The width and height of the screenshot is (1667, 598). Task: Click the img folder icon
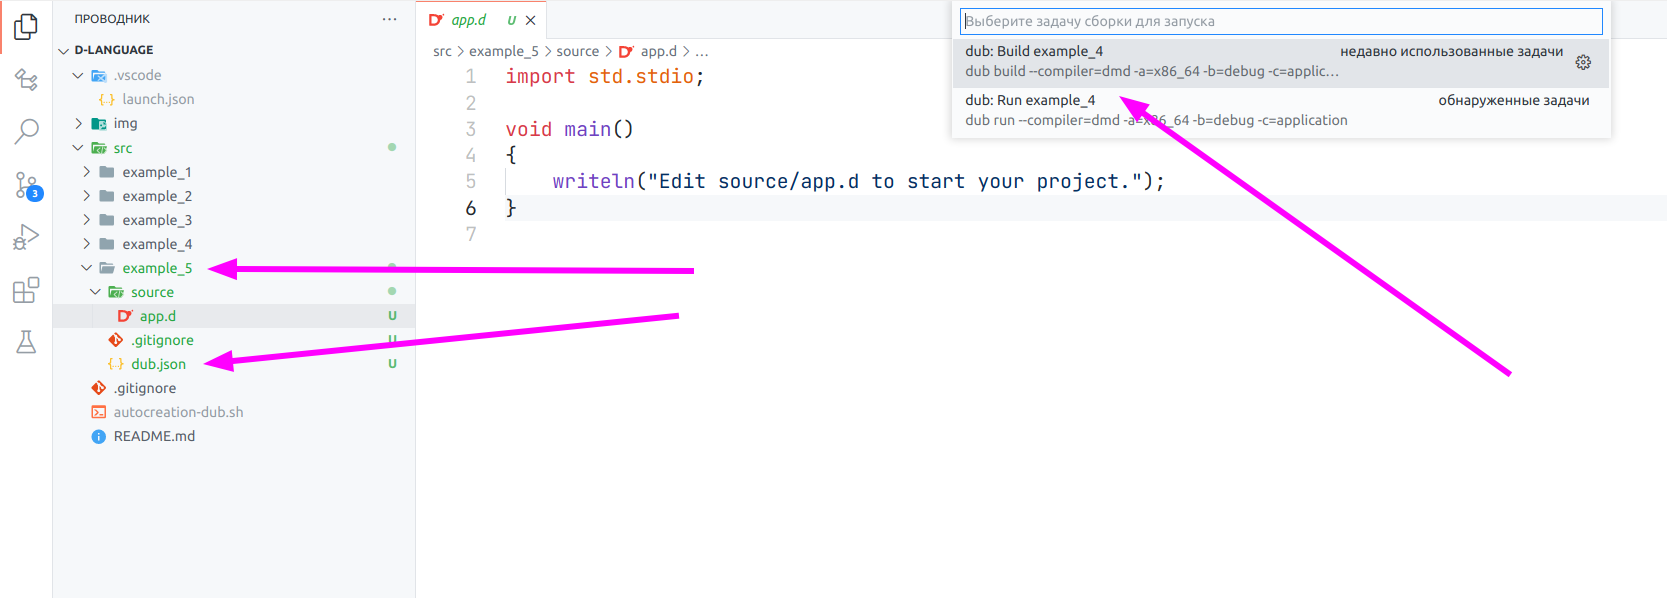tap(99, 124)
